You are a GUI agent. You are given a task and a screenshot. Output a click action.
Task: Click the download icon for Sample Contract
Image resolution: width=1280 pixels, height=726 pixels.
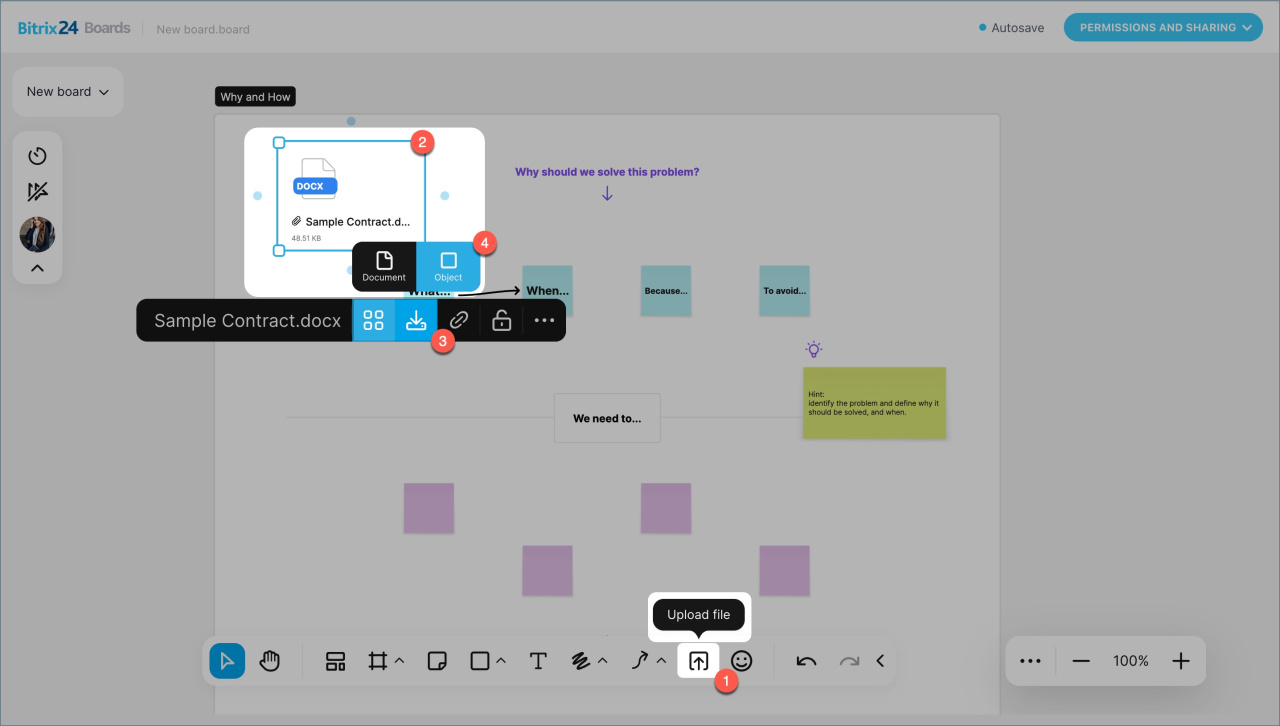coord(416,320)
